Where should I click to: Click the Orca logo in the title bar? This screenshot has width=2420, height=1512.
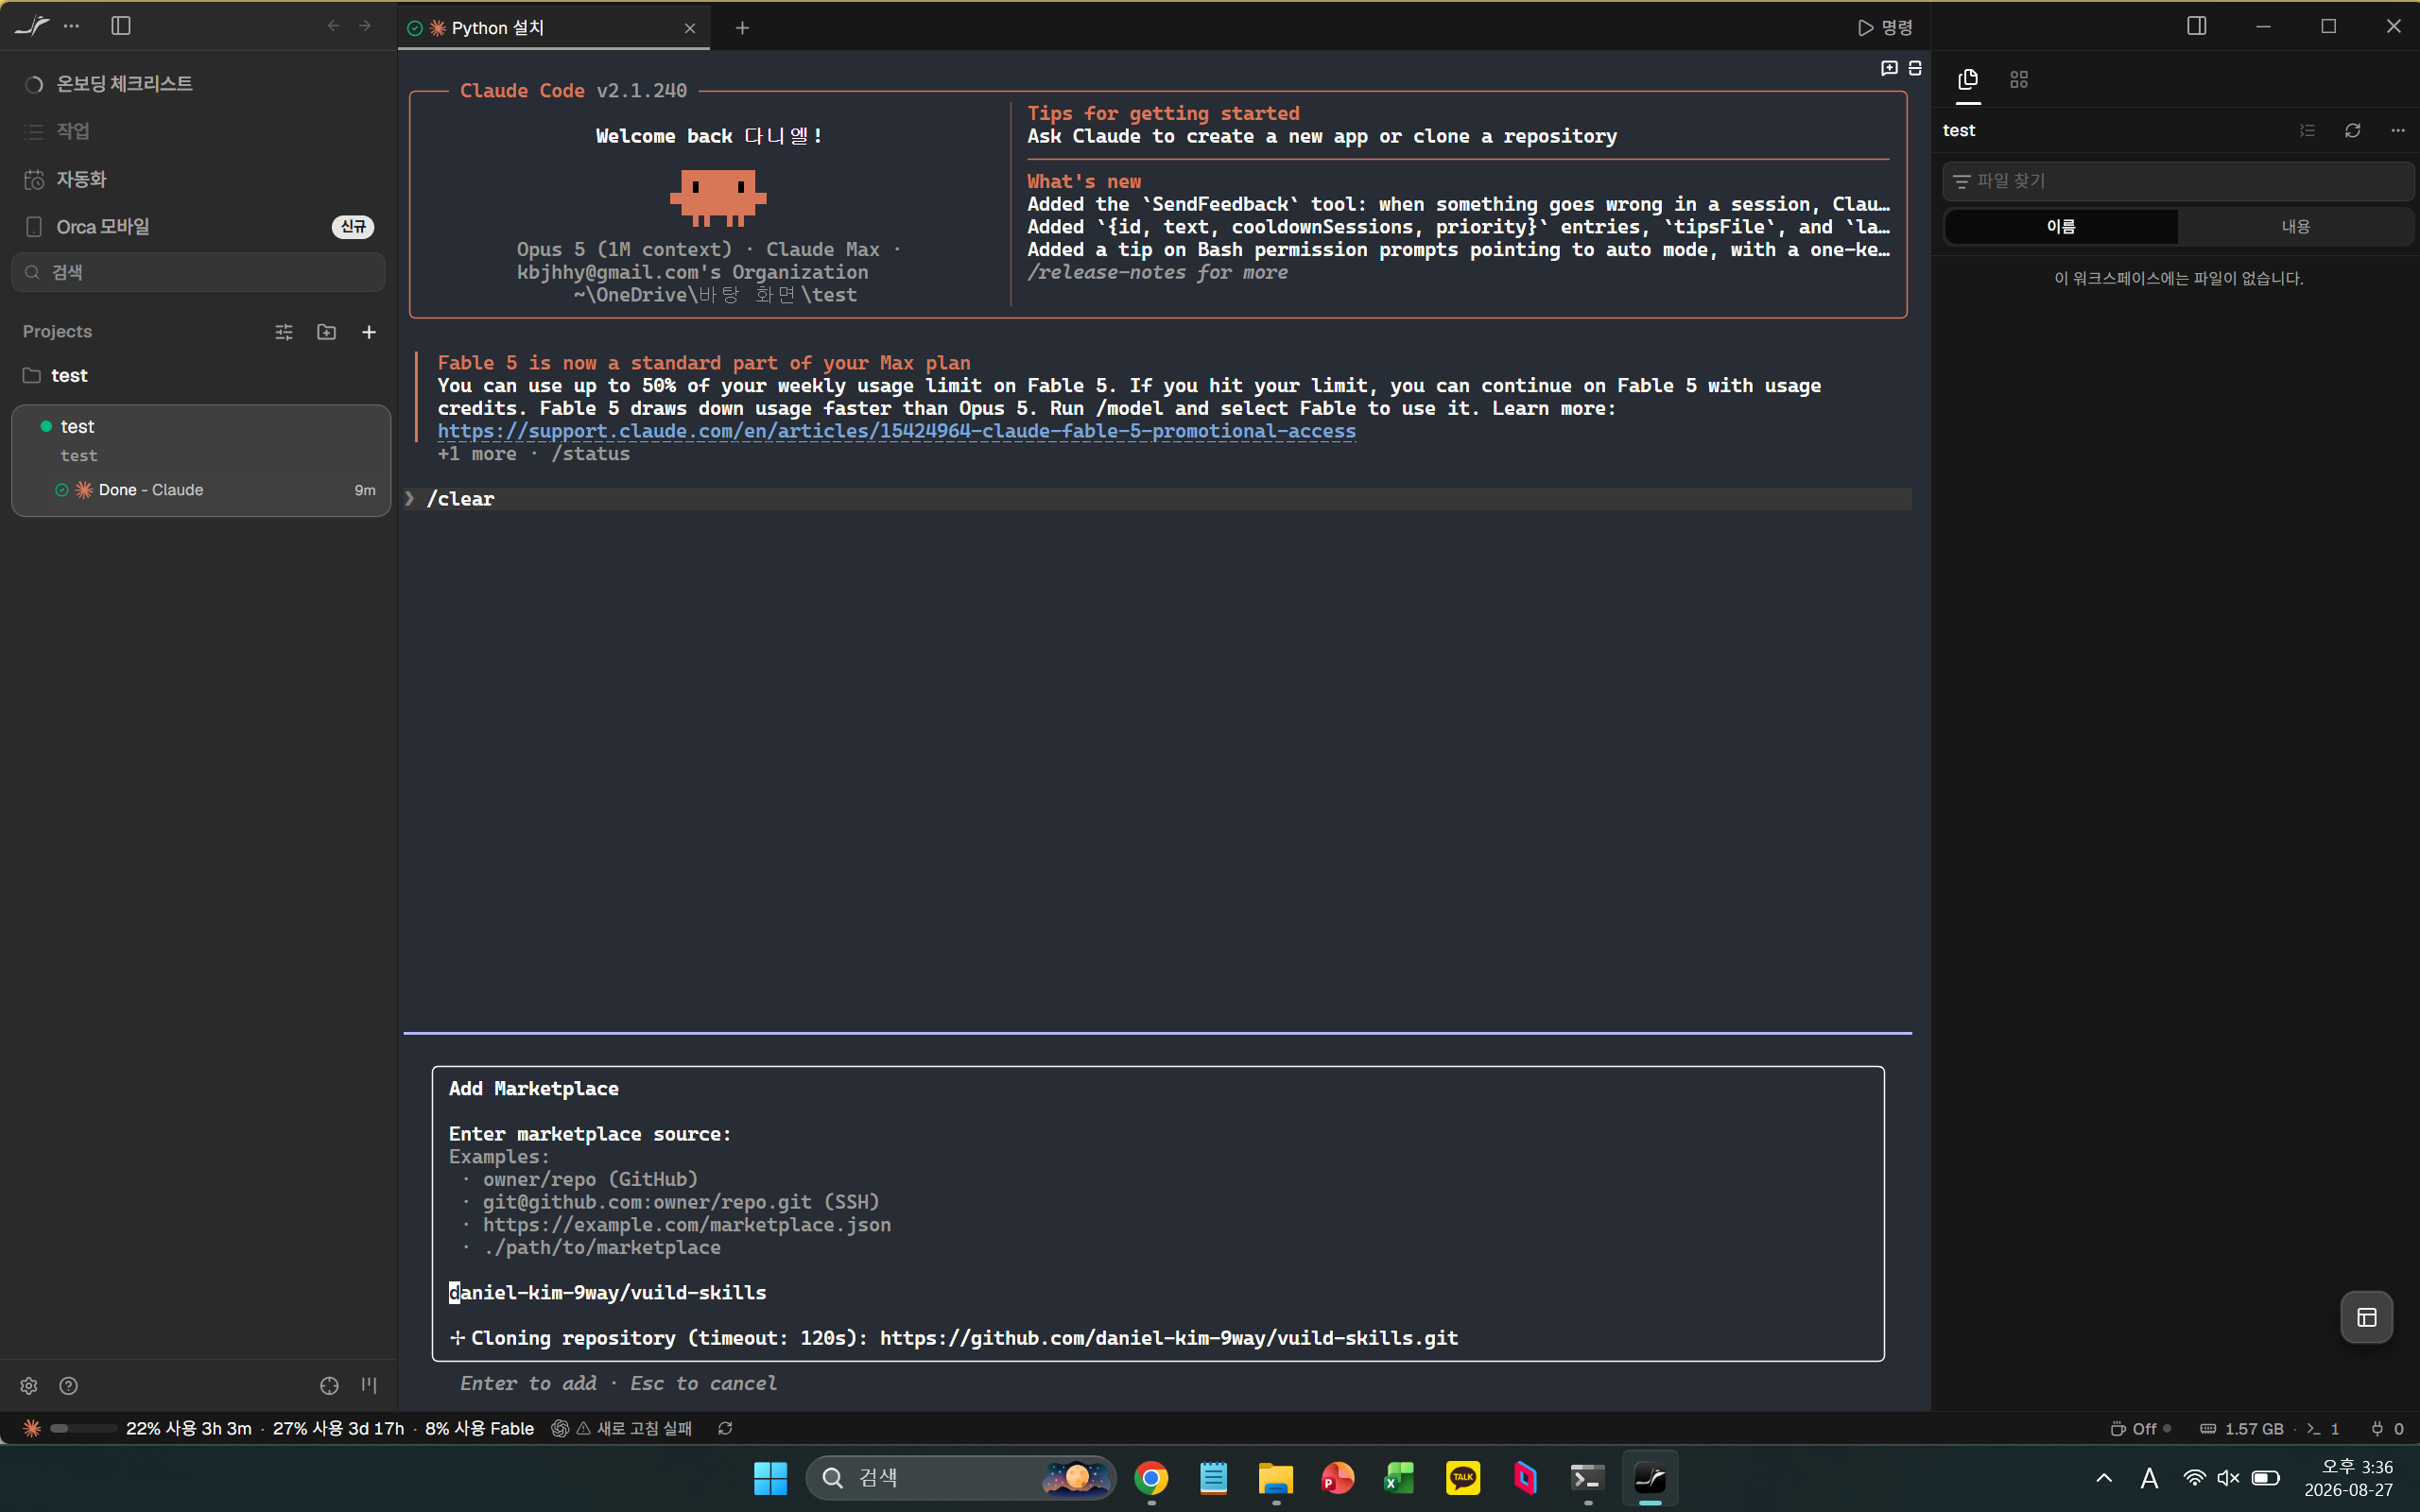tap(32, 26)
